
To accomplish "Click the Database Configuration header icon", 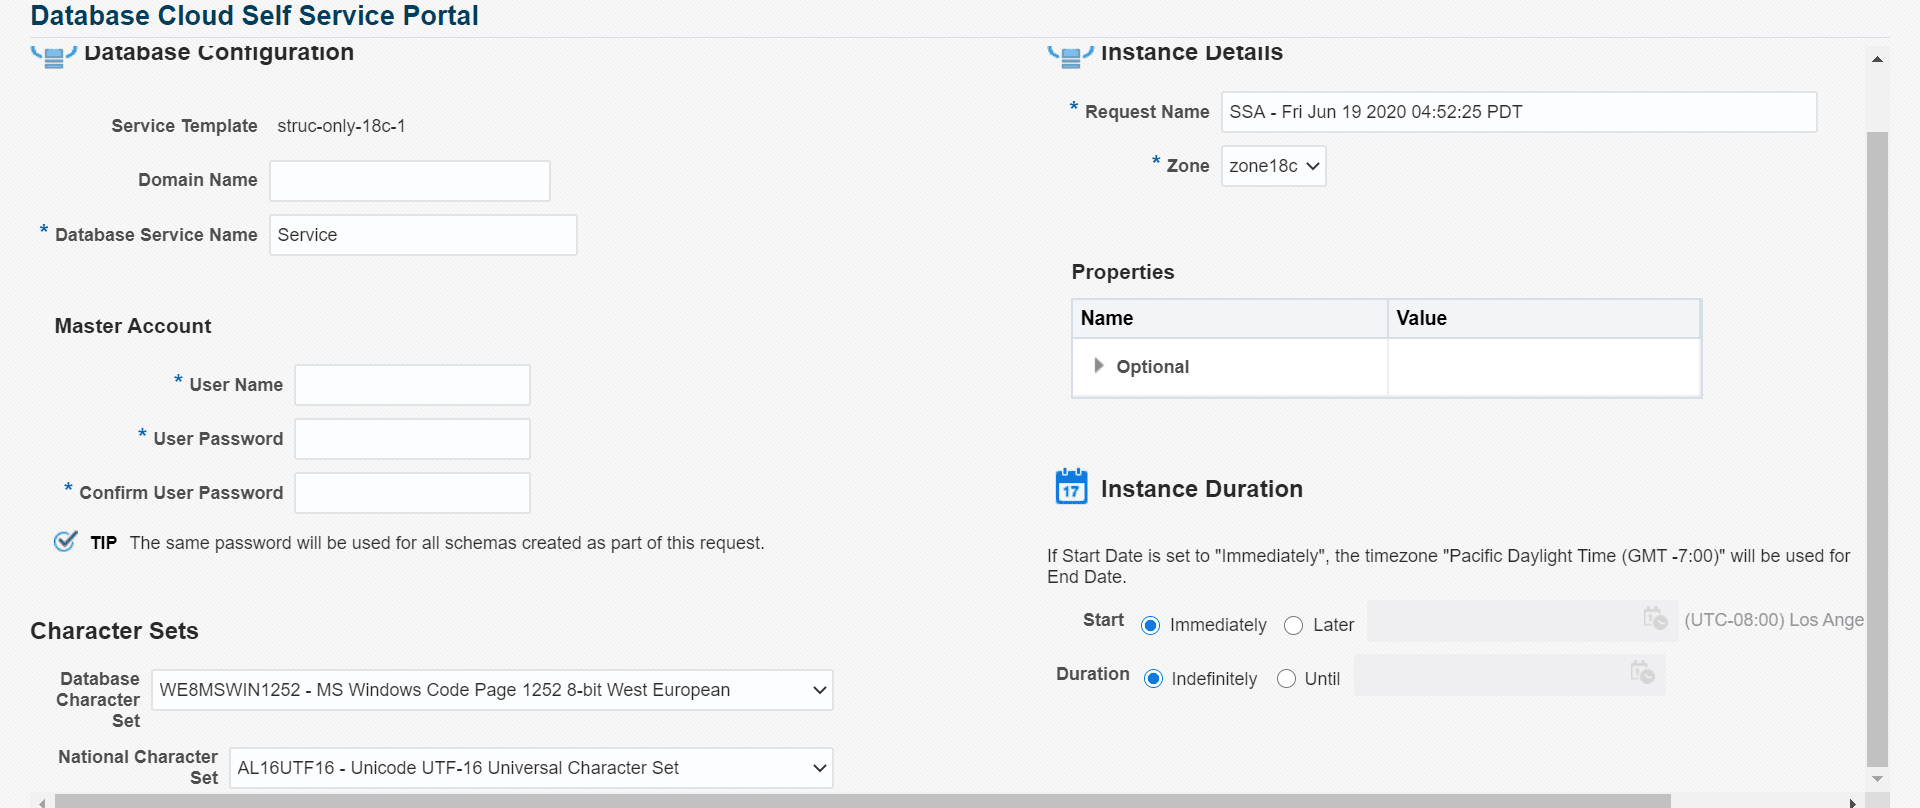I will [54, 56].
